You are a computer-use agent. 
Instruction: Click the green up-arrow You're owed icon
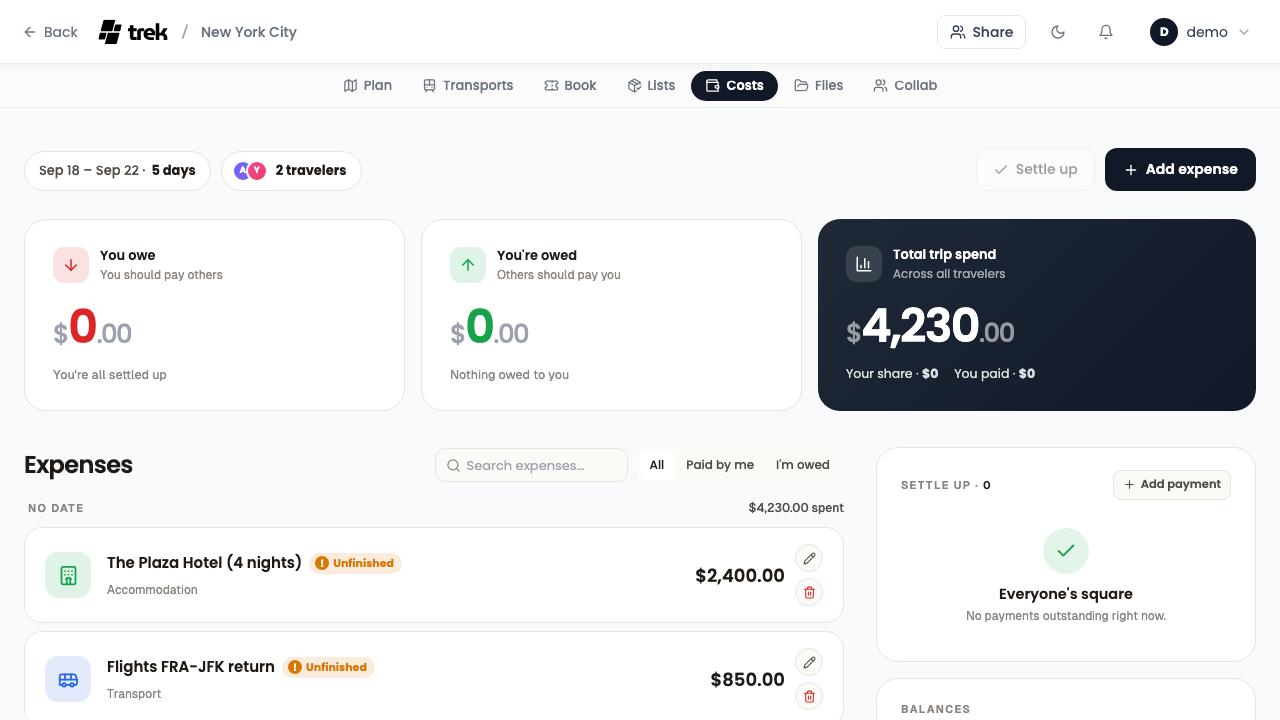click(x=468, y=265)
